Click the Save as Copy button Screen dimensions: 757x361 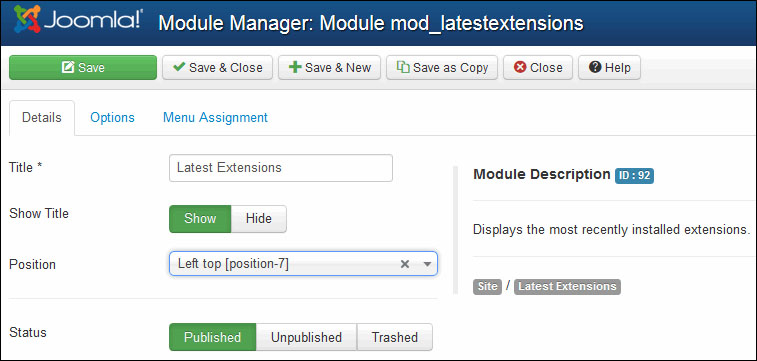point(442,67)
